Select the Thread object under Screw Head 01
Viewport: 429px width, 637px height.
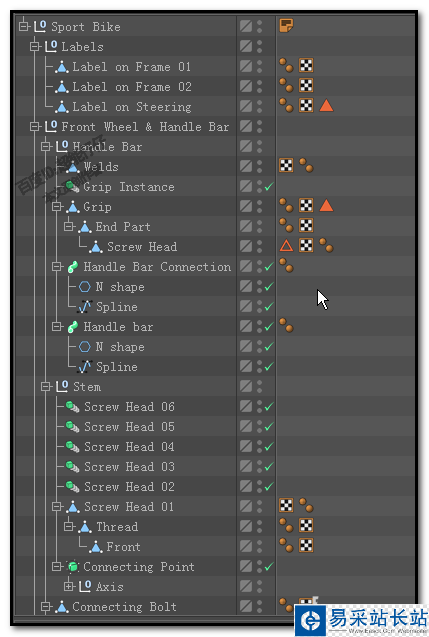[117, 526]
